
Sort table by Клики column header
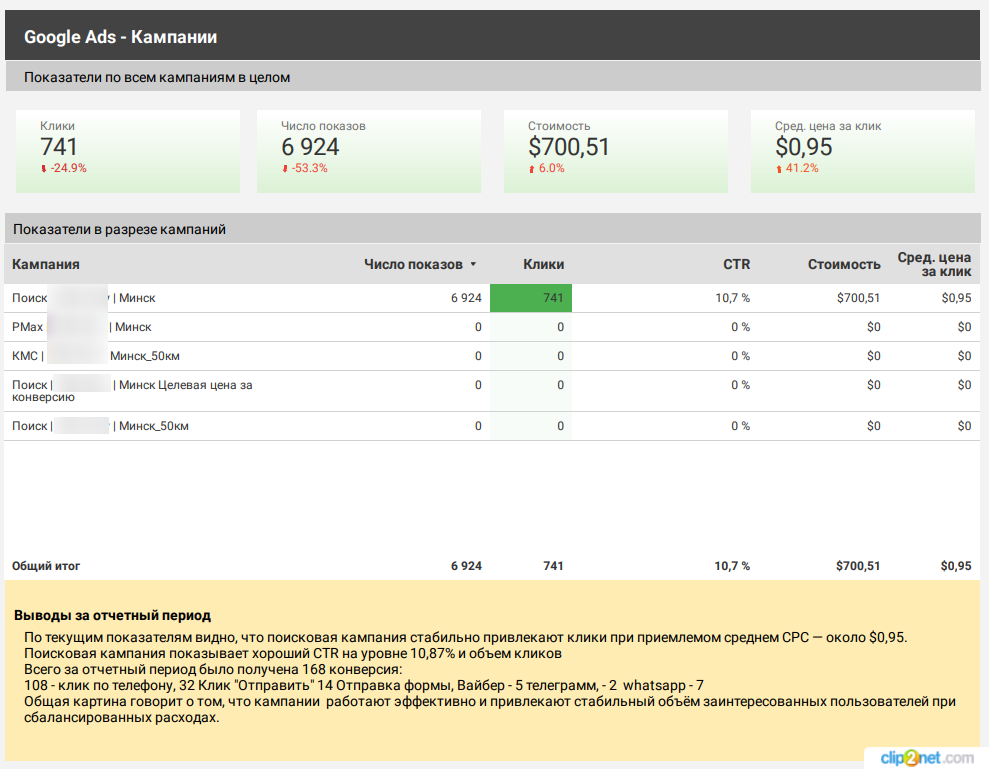click(543, 265)
